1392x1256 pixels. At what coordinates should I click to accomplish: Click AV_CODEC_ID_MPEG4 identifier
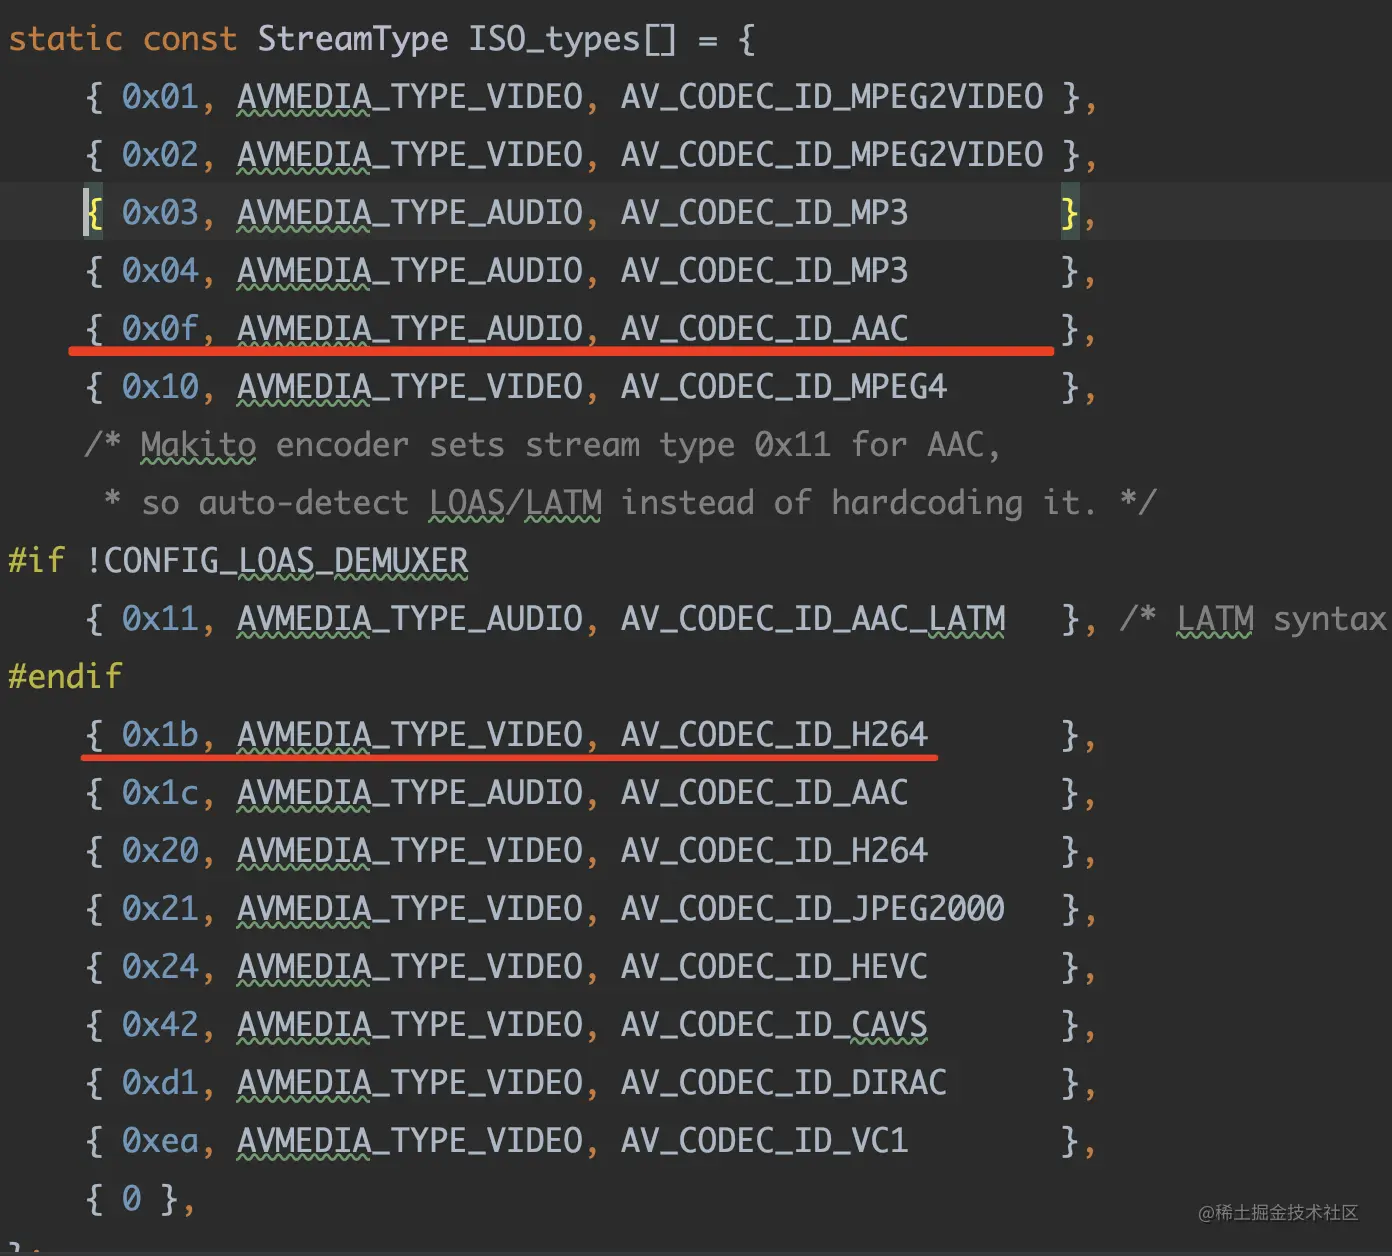(x=784, y=387)
